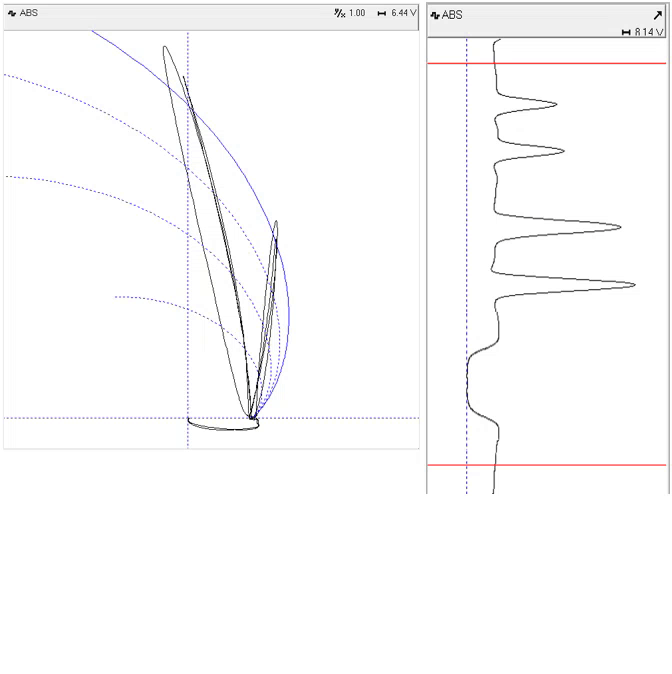
Task: Click the diagonal arrow icon in the strip chart header
Action: click(x=658, y=15)
